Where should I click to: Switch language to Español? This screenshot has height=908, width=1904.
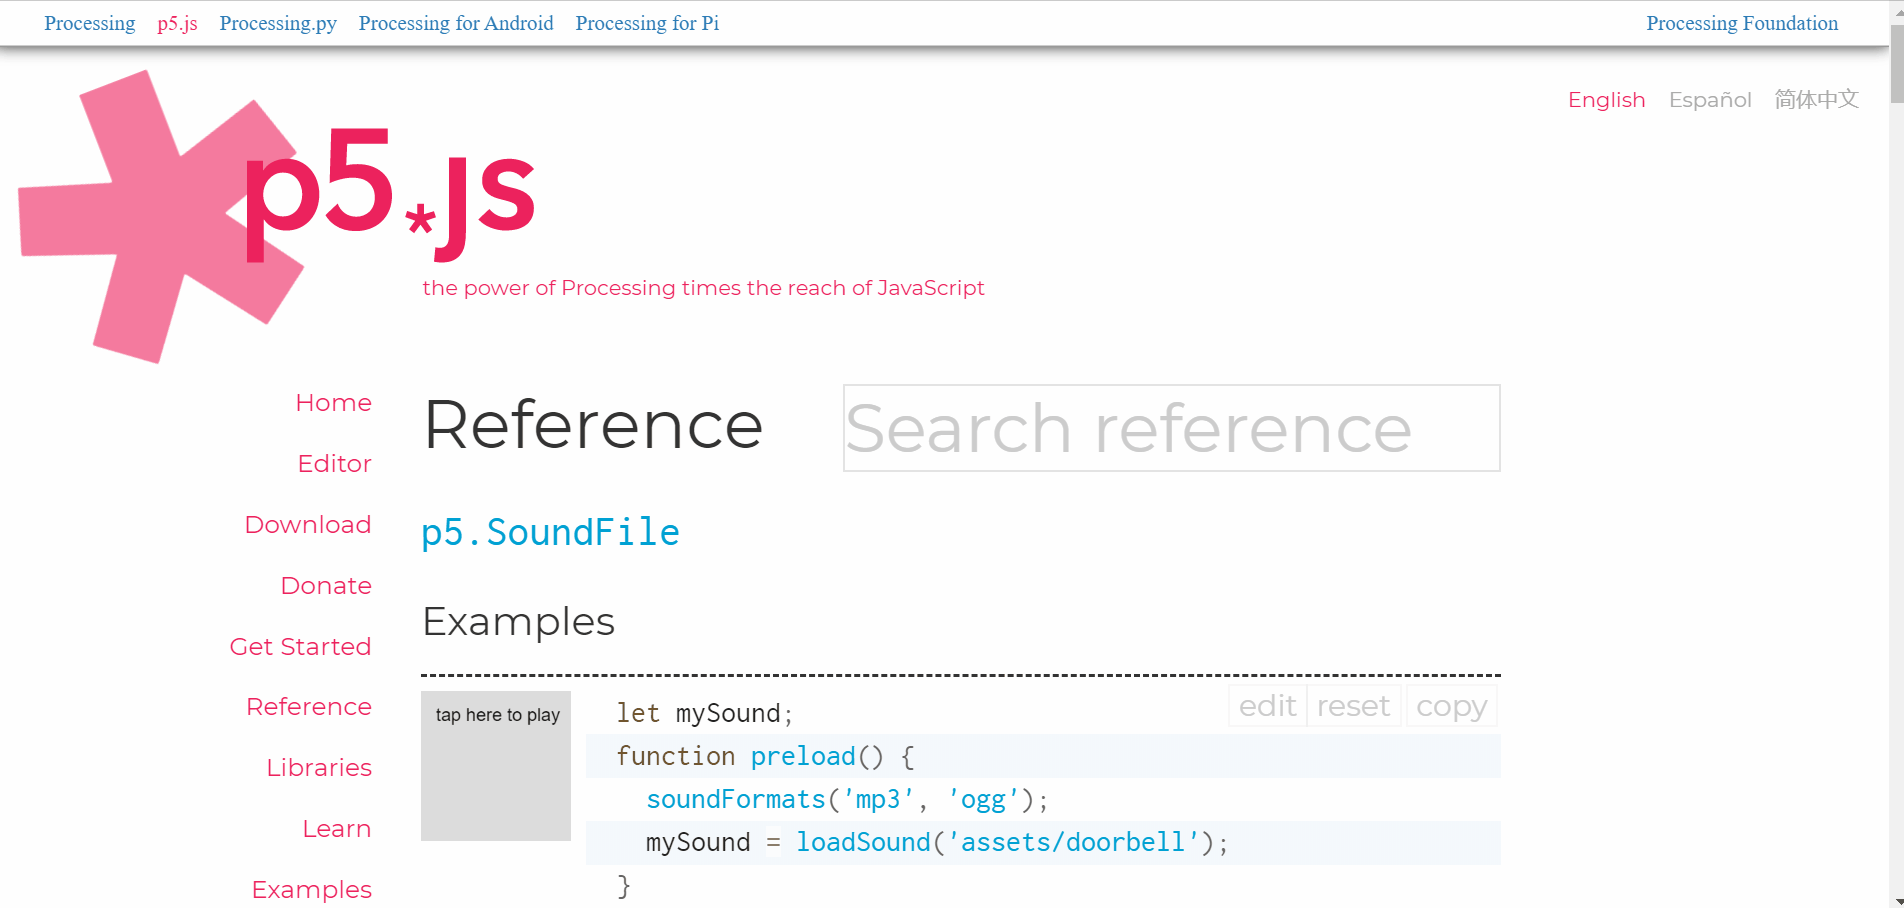point(1710,100)
